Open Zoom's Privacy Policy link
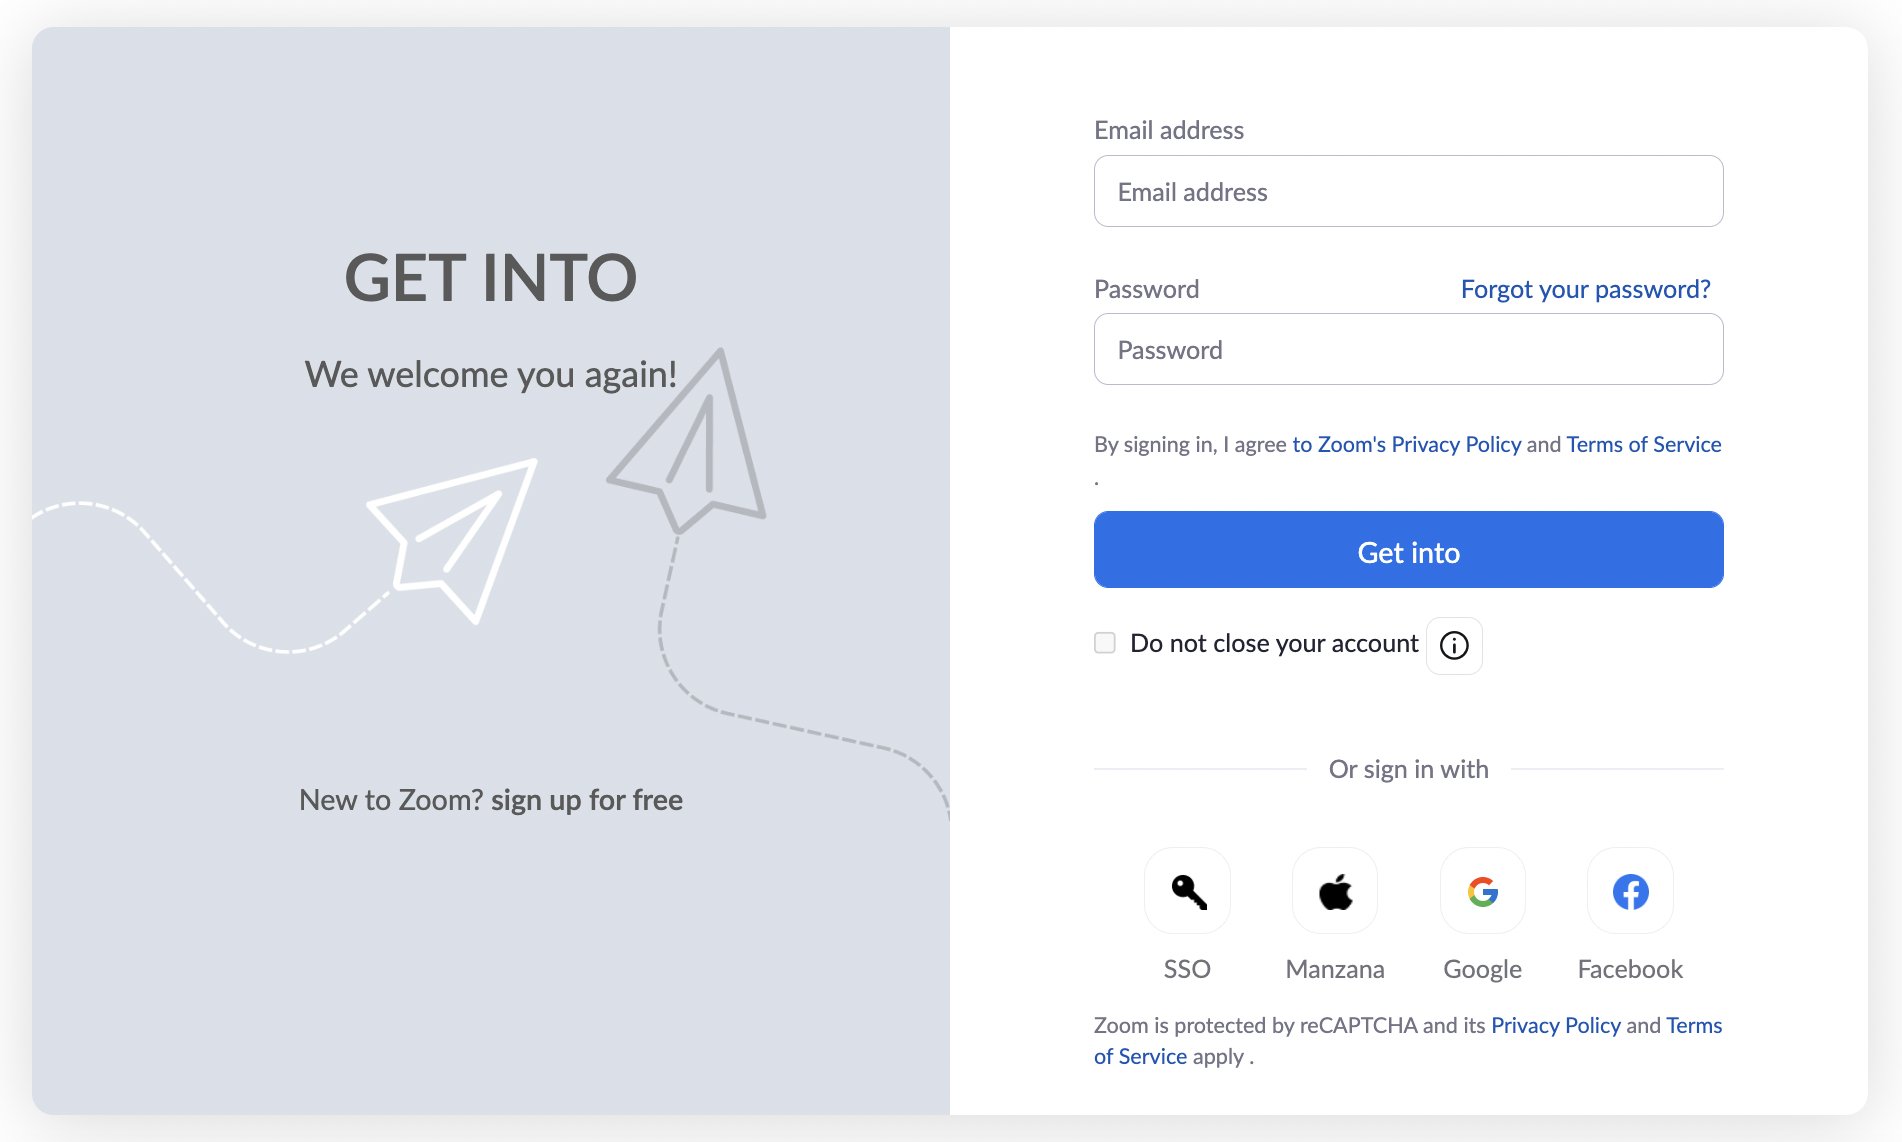 click(1406, 444)
